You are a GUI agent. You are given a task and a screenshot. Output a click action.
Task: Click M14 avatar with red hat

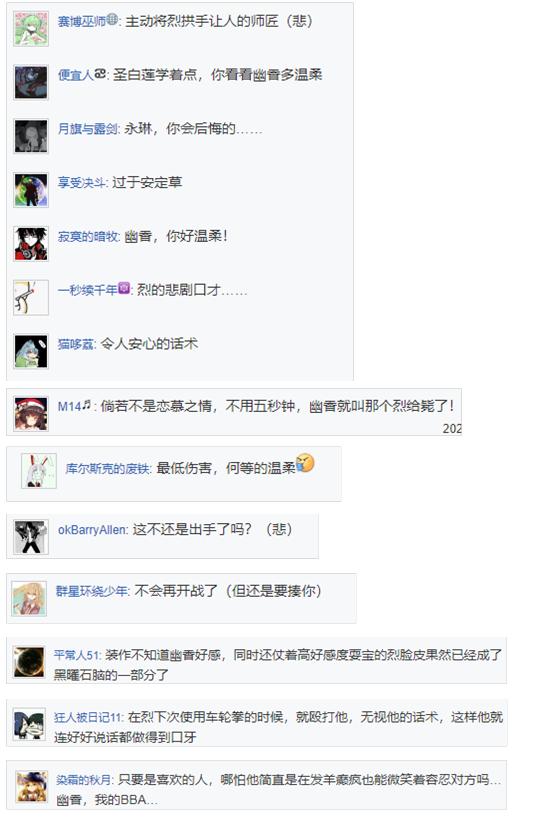(x=31, y=414)
